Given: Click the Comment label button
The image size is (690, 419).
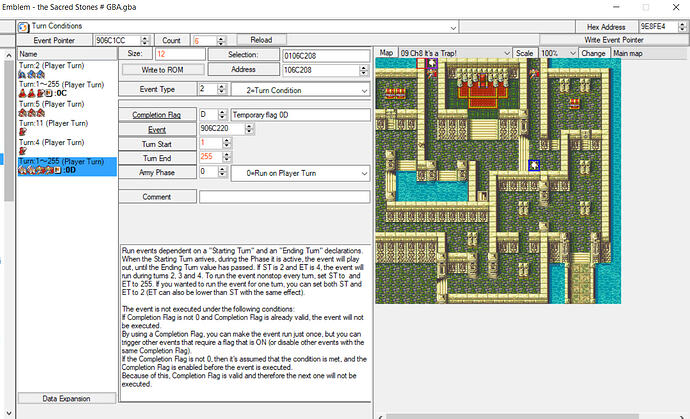Looking at the screenshot, I should (157, 197).
